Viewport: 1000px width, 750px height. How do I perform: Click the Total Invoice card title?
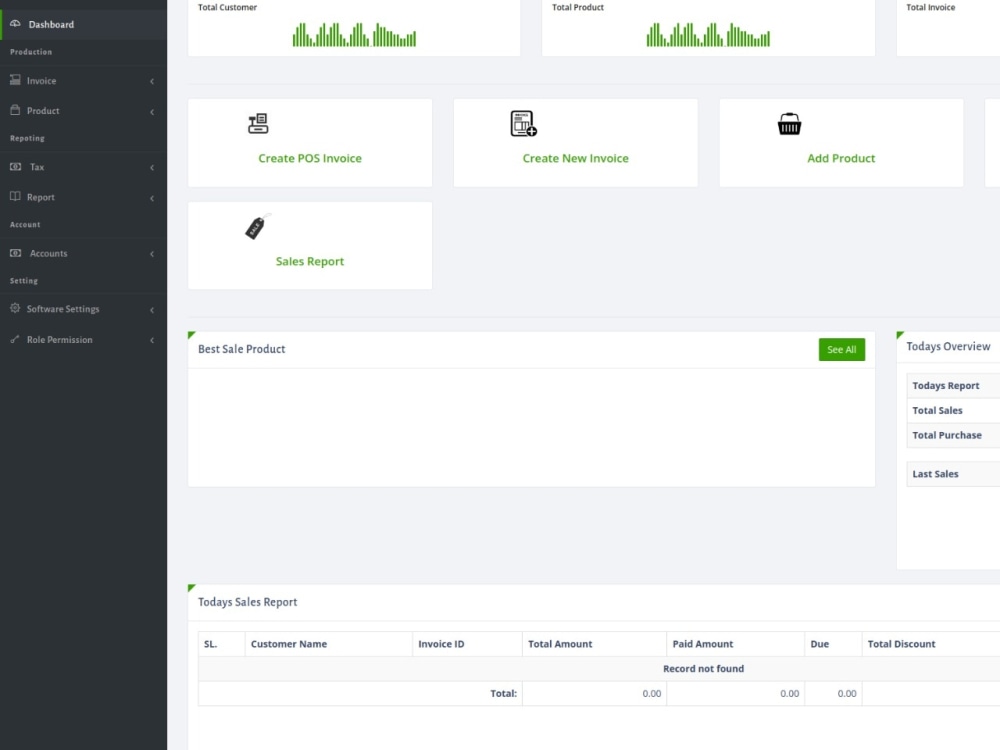pos(930,7)
